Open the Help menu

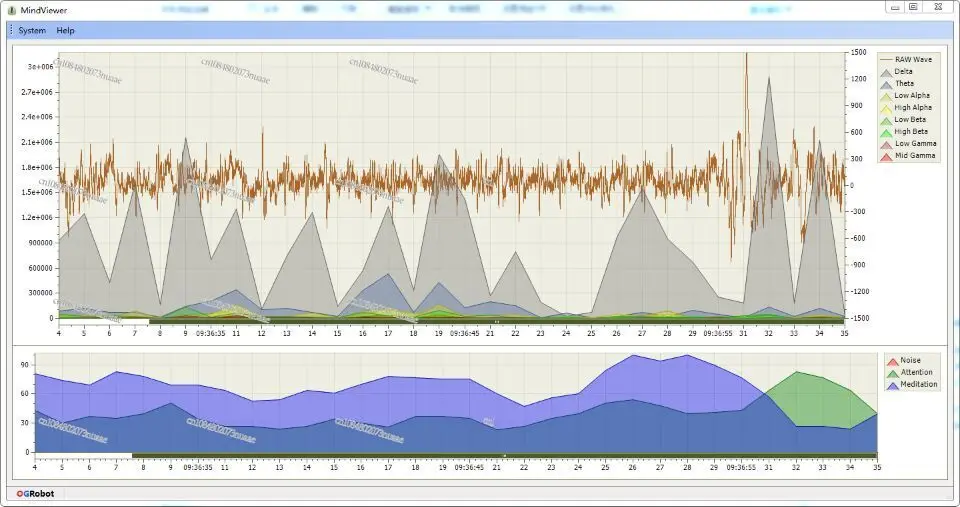(x=65, y=31)
